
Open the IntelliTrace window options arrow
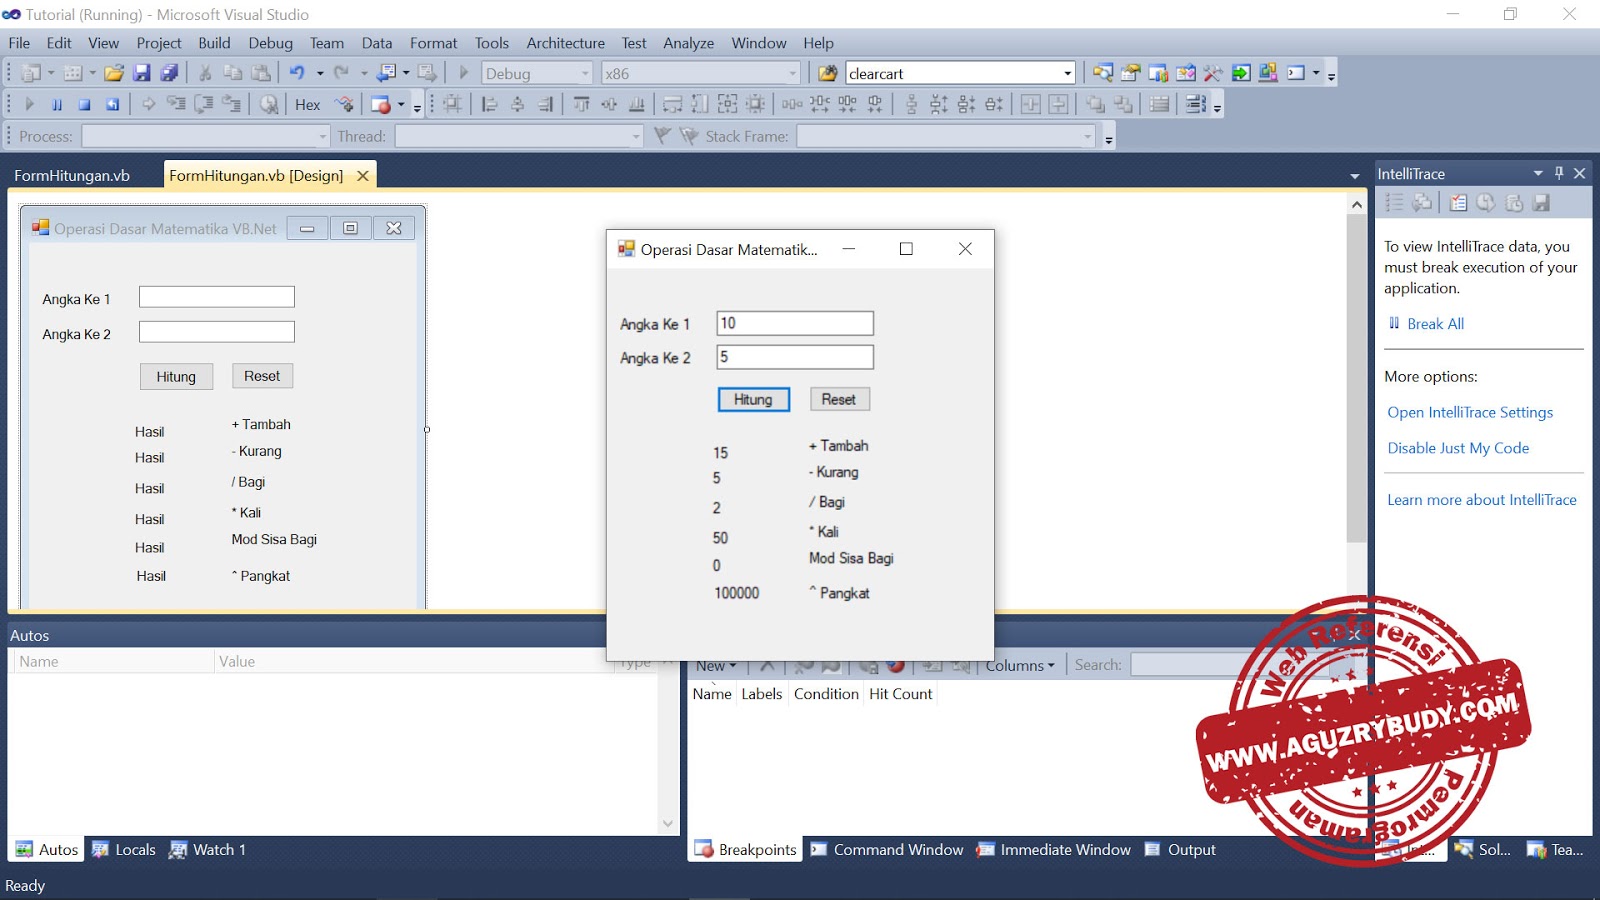[1538, 173]
